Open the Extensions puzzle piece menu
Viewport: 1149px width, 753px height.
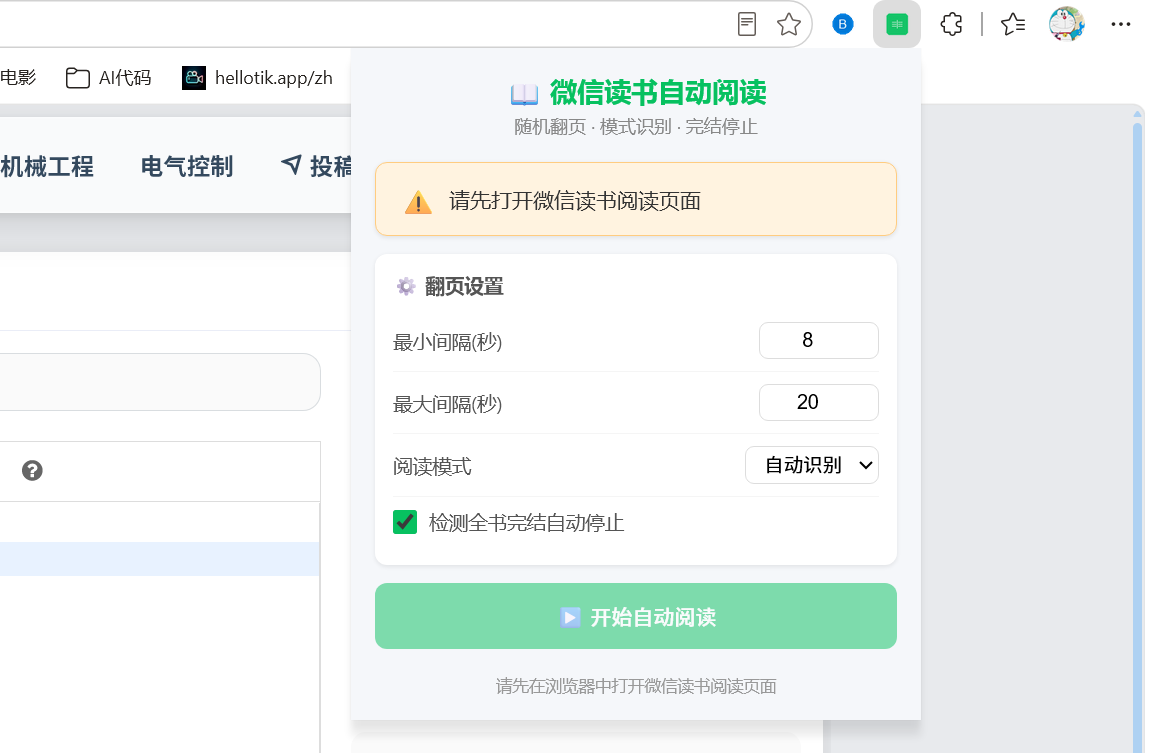point(951,24)
